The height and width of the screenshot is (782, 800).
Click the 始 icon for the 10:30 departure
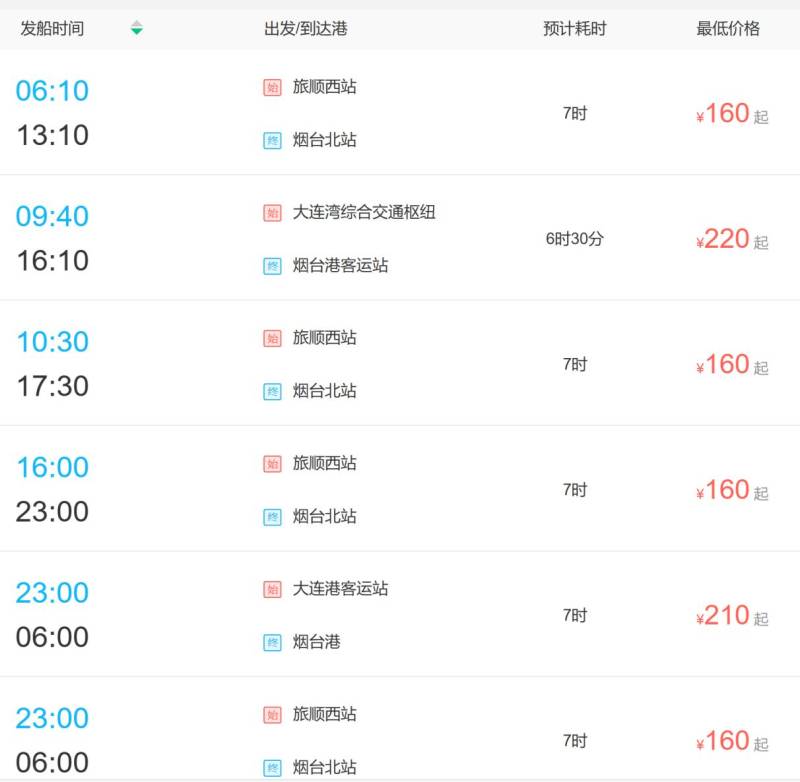272,338
